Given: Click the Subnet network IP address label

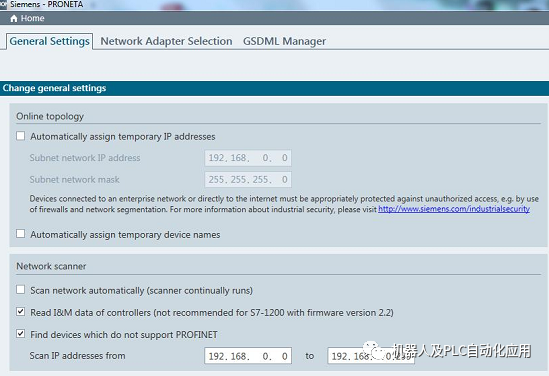Looking at the screenshot, I should tap(85, 158).
